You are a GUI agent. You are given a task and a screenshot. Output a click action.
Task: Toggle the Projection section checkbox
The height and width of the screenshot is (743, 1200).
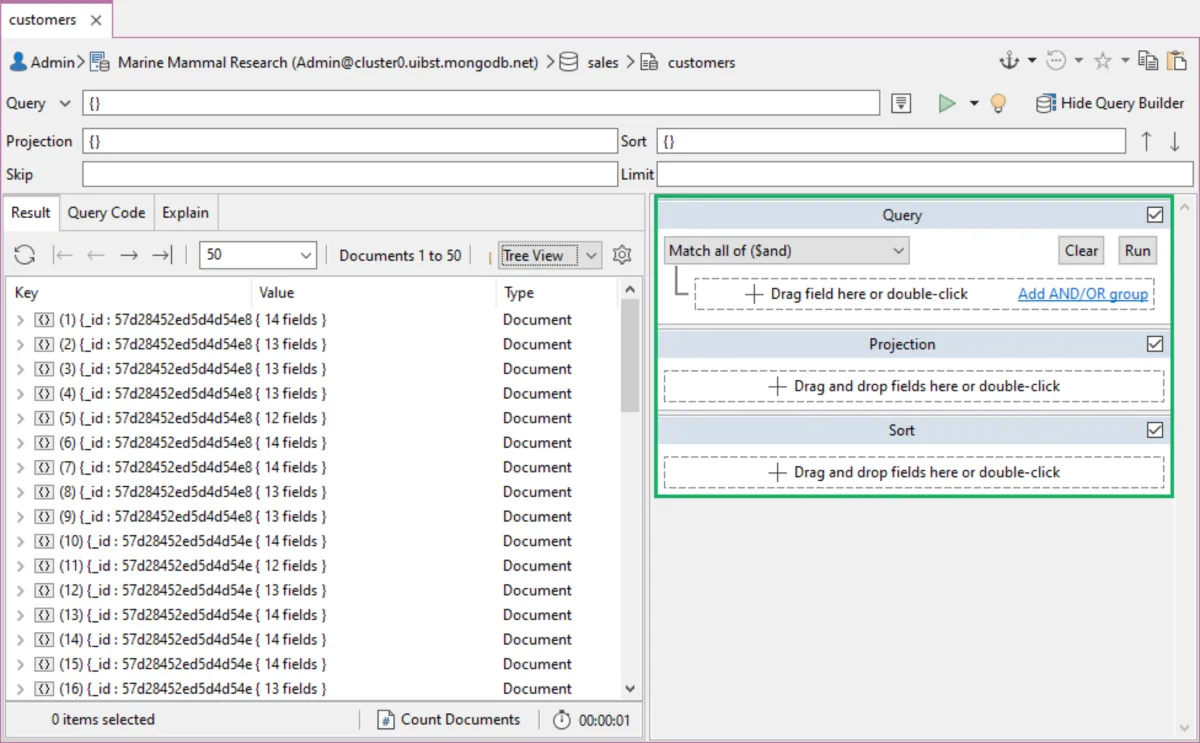tap(1155, 344)
